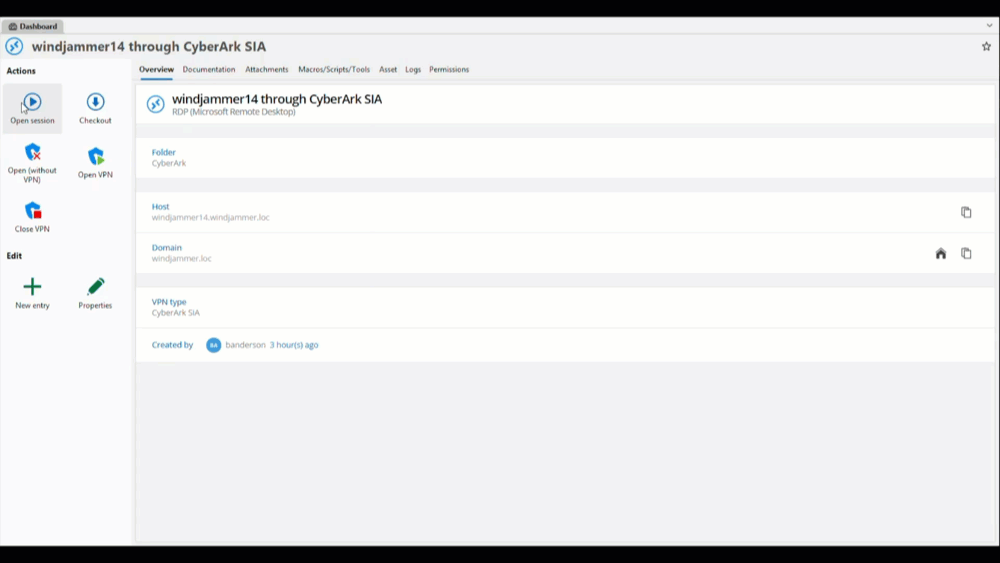This screenshot has height=563, width=1000.
Task: Select the Macros/Scripts/Tools tab
Action: (x=334, y=70)
